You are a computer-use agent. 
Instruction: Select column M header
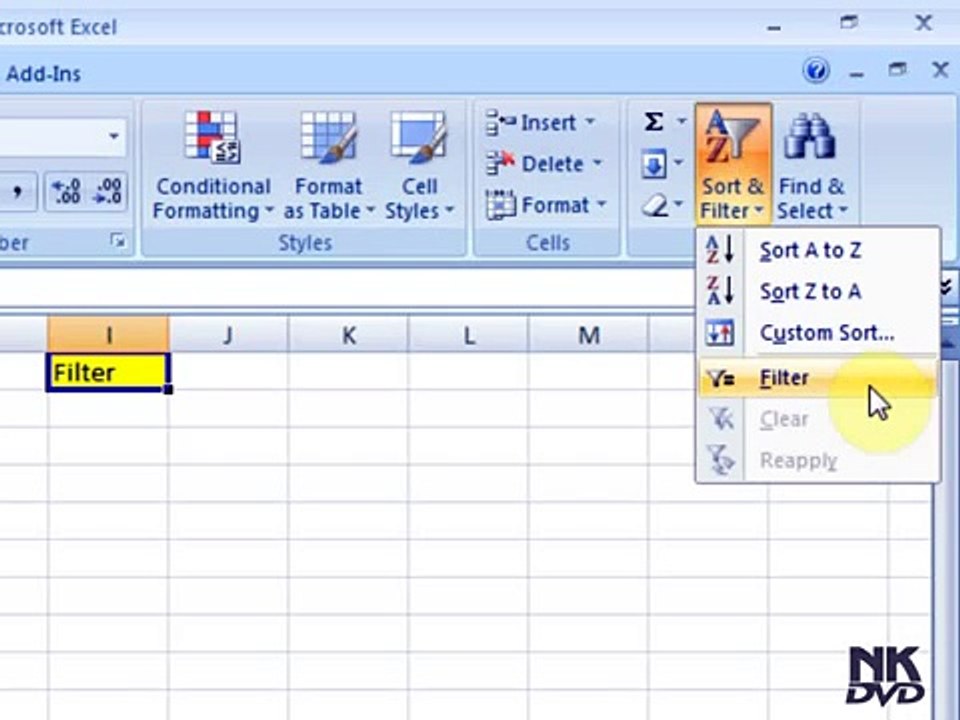(588, 334)
